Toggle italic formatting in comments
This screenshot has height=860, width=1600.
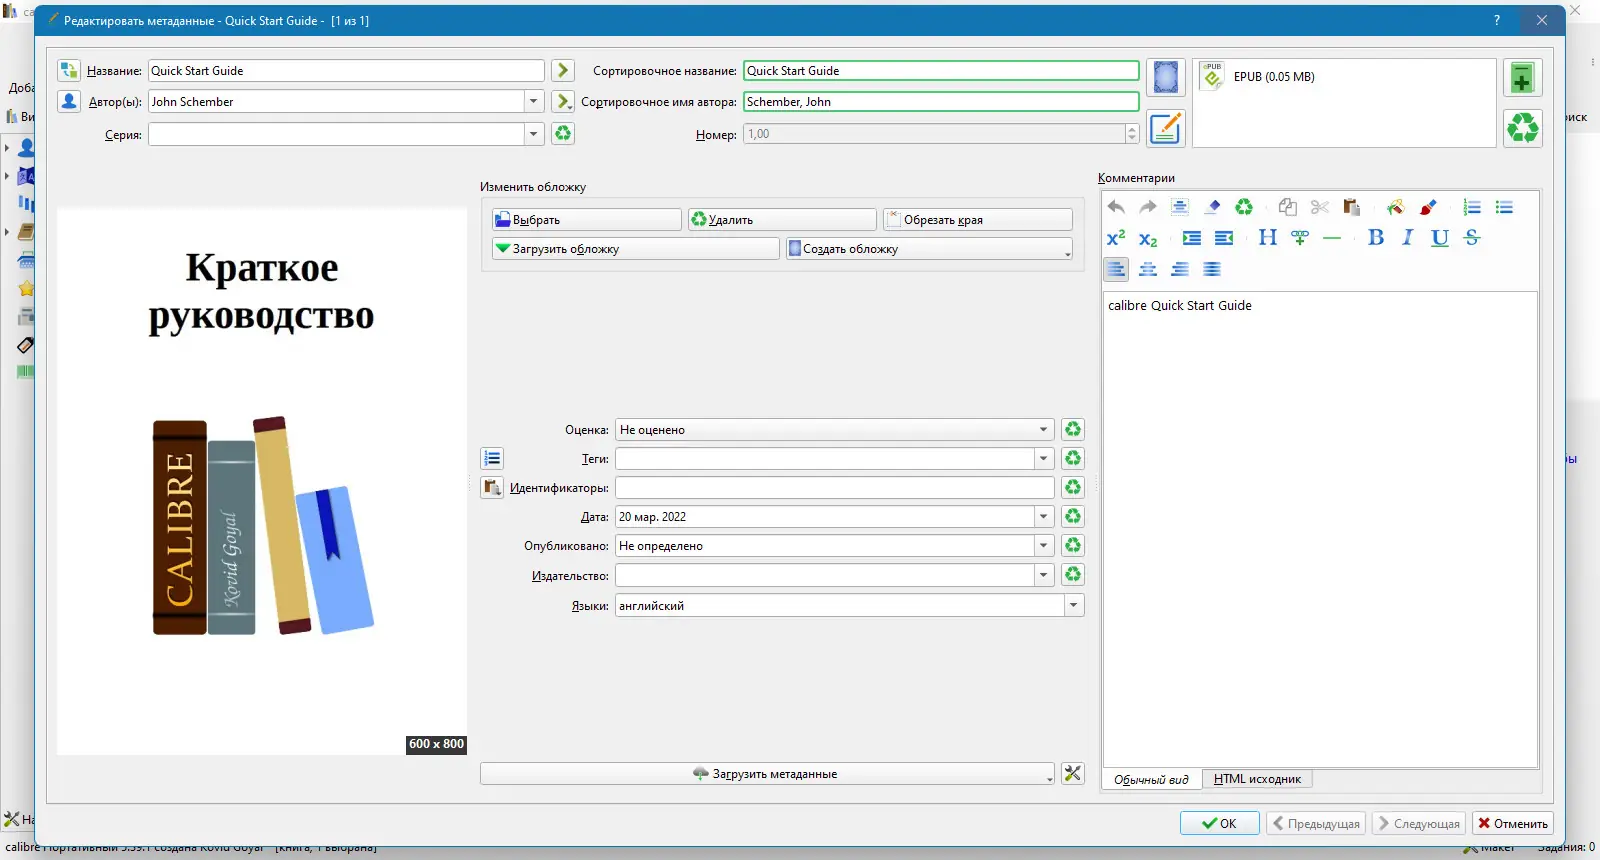(x=1408, y=238)
